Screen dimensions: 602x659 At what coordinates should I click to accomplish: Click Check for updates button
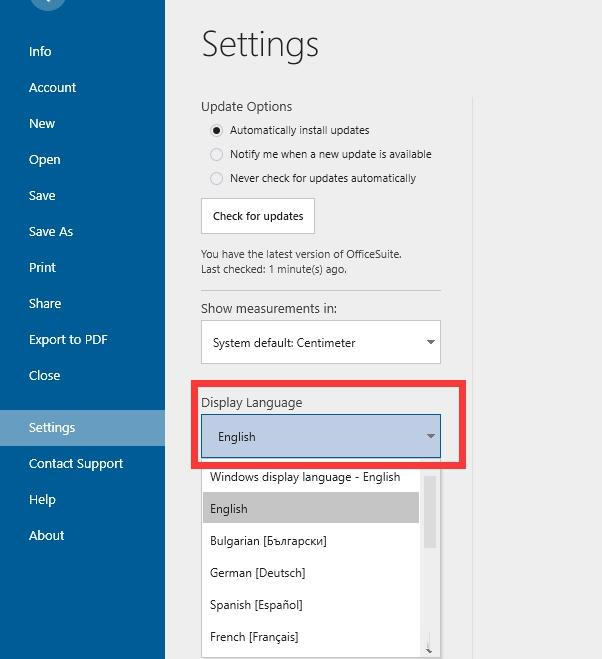[x=258, y=216]
